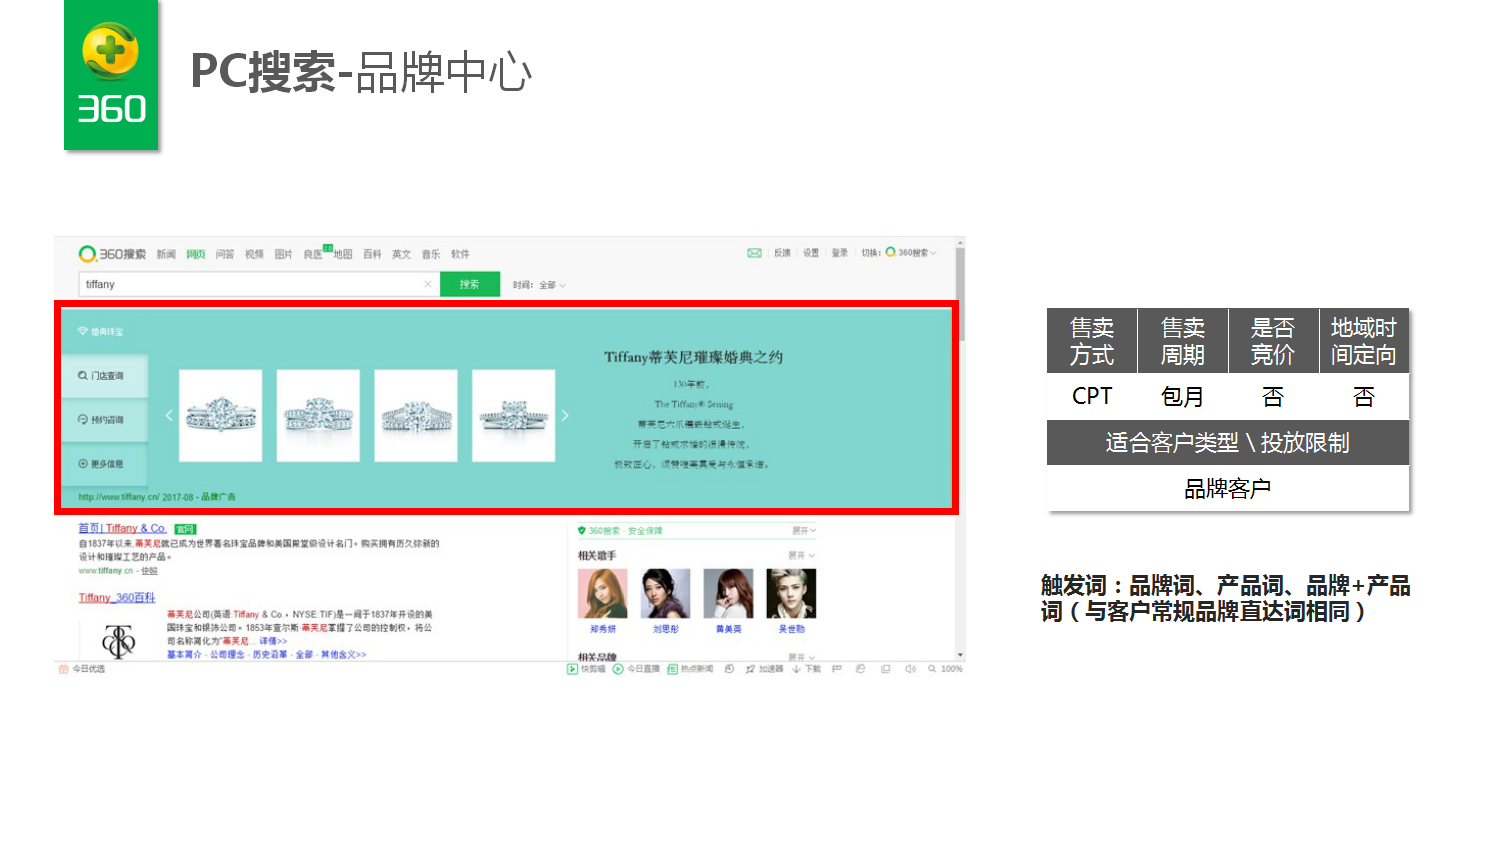Open the 切换 360搜索 engine dropdown
The image size is (1510, 849).
tap(900, 253)
